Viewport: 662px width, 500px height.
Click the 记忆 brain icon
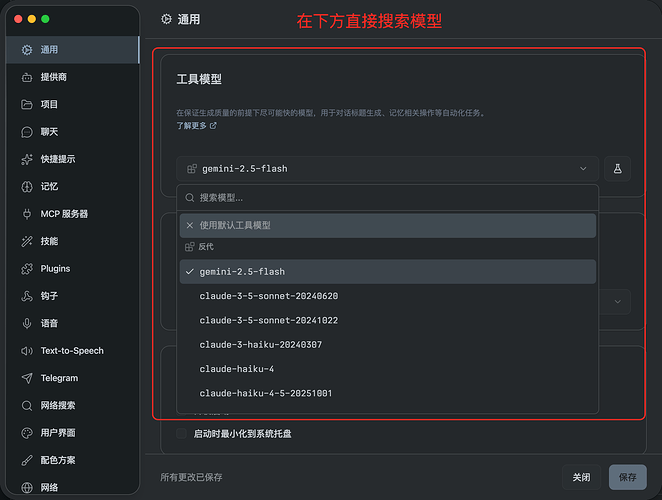[27, 187]
